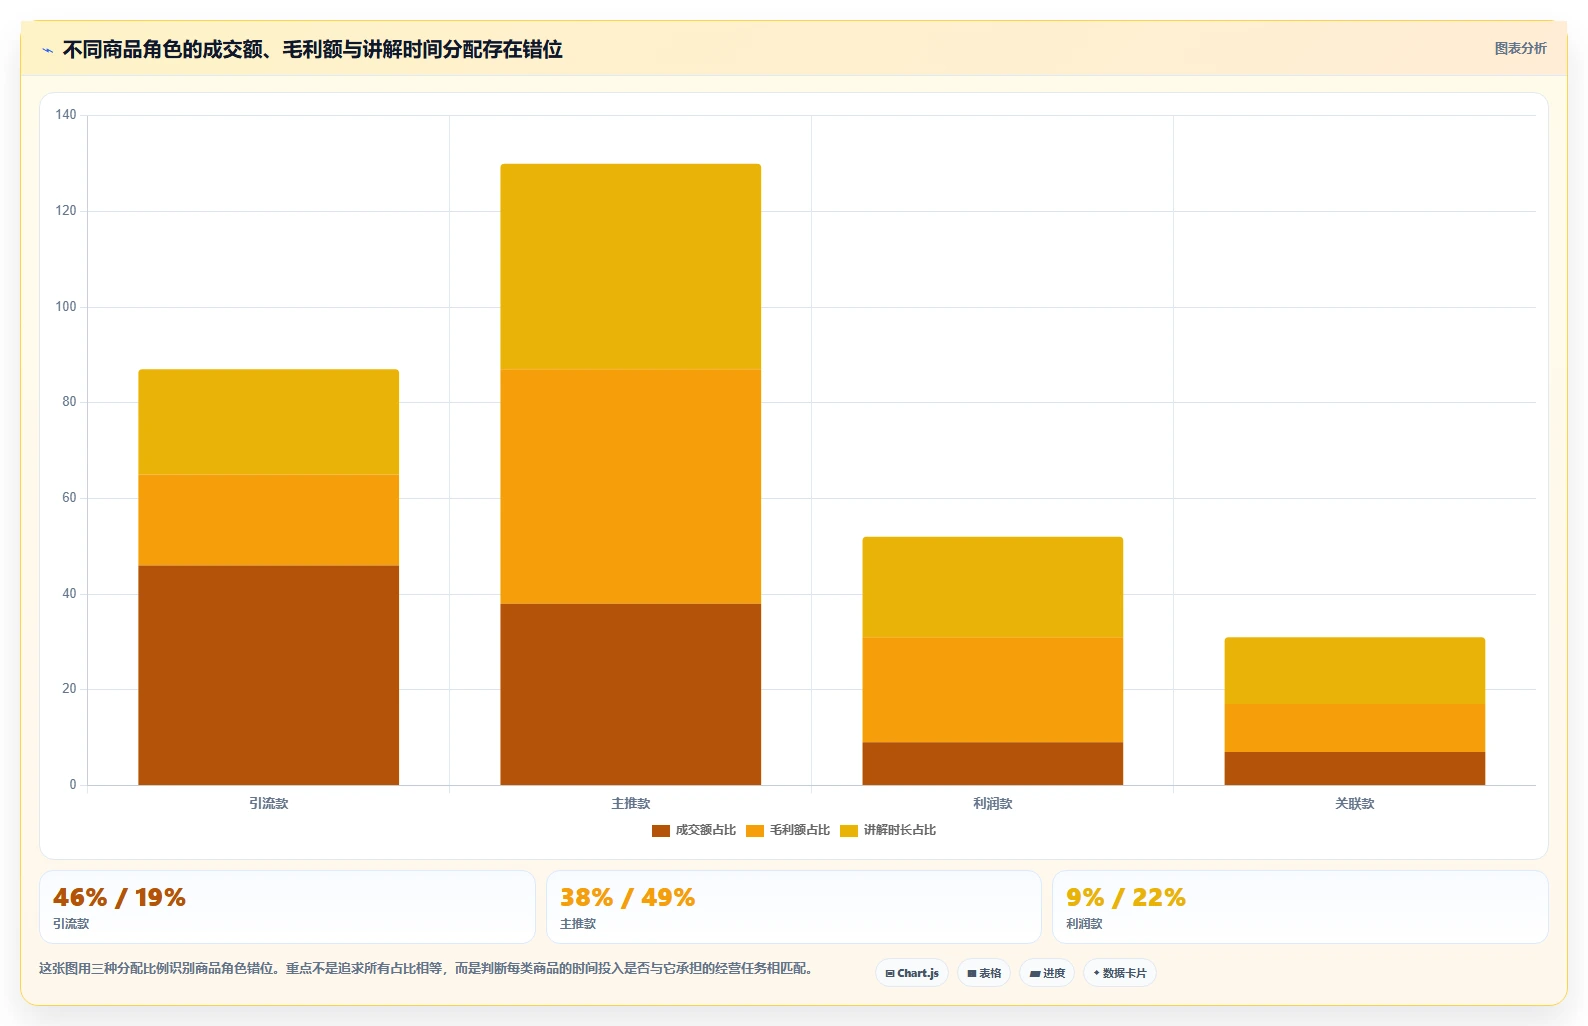1588x1026 pixels.
Task: Click the 引流款 orange 毛利额 bar segment
Action: click(268, 520)
